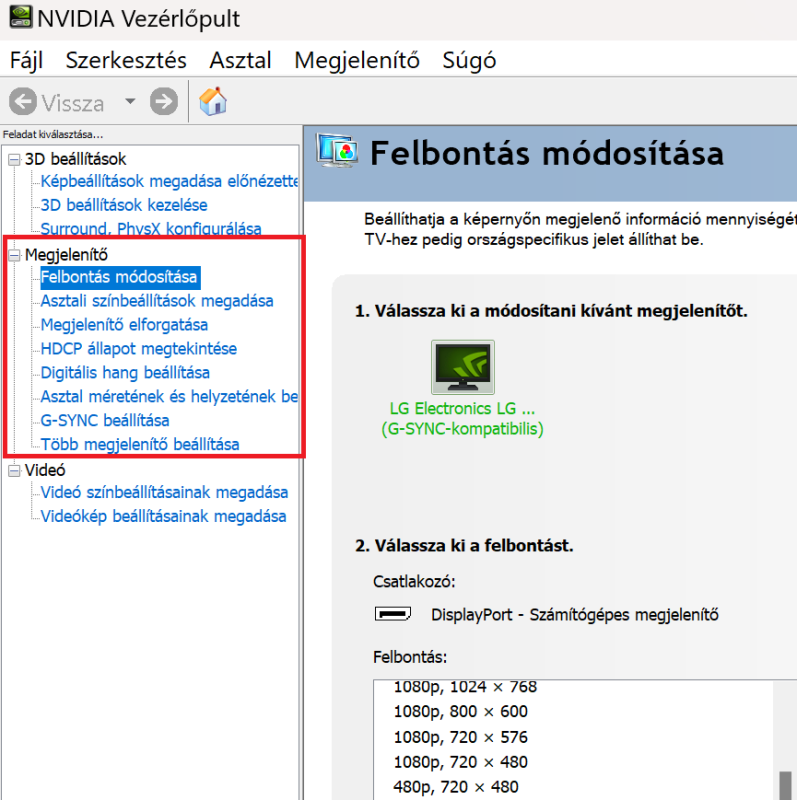This screenshot has width=797, height=800.
Task: Open the home page via house icon
Action: click(x=213, y=101)
